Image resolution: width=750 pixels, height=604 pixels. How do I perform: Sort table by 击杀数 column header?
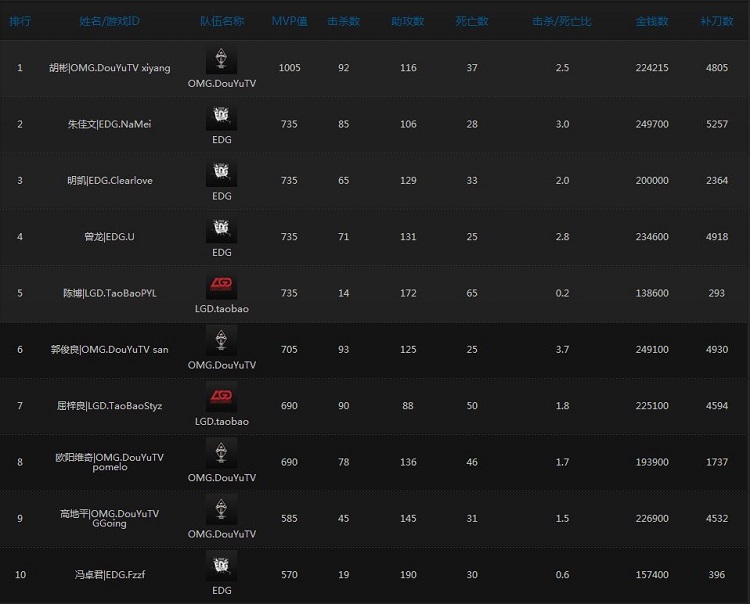pyautogui.click(x=344, y=21)
